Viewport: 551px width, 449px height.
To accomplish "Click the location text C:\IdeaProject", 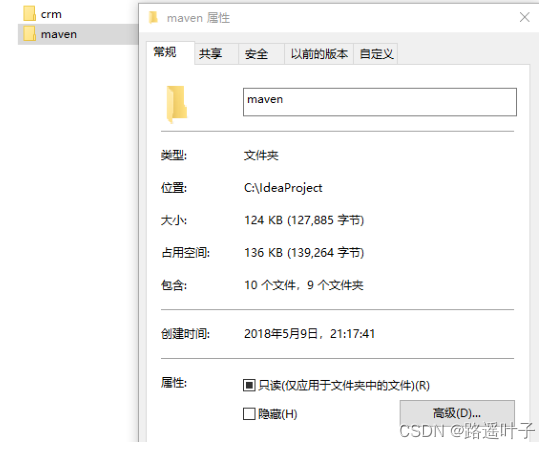I will pos(283,188).
